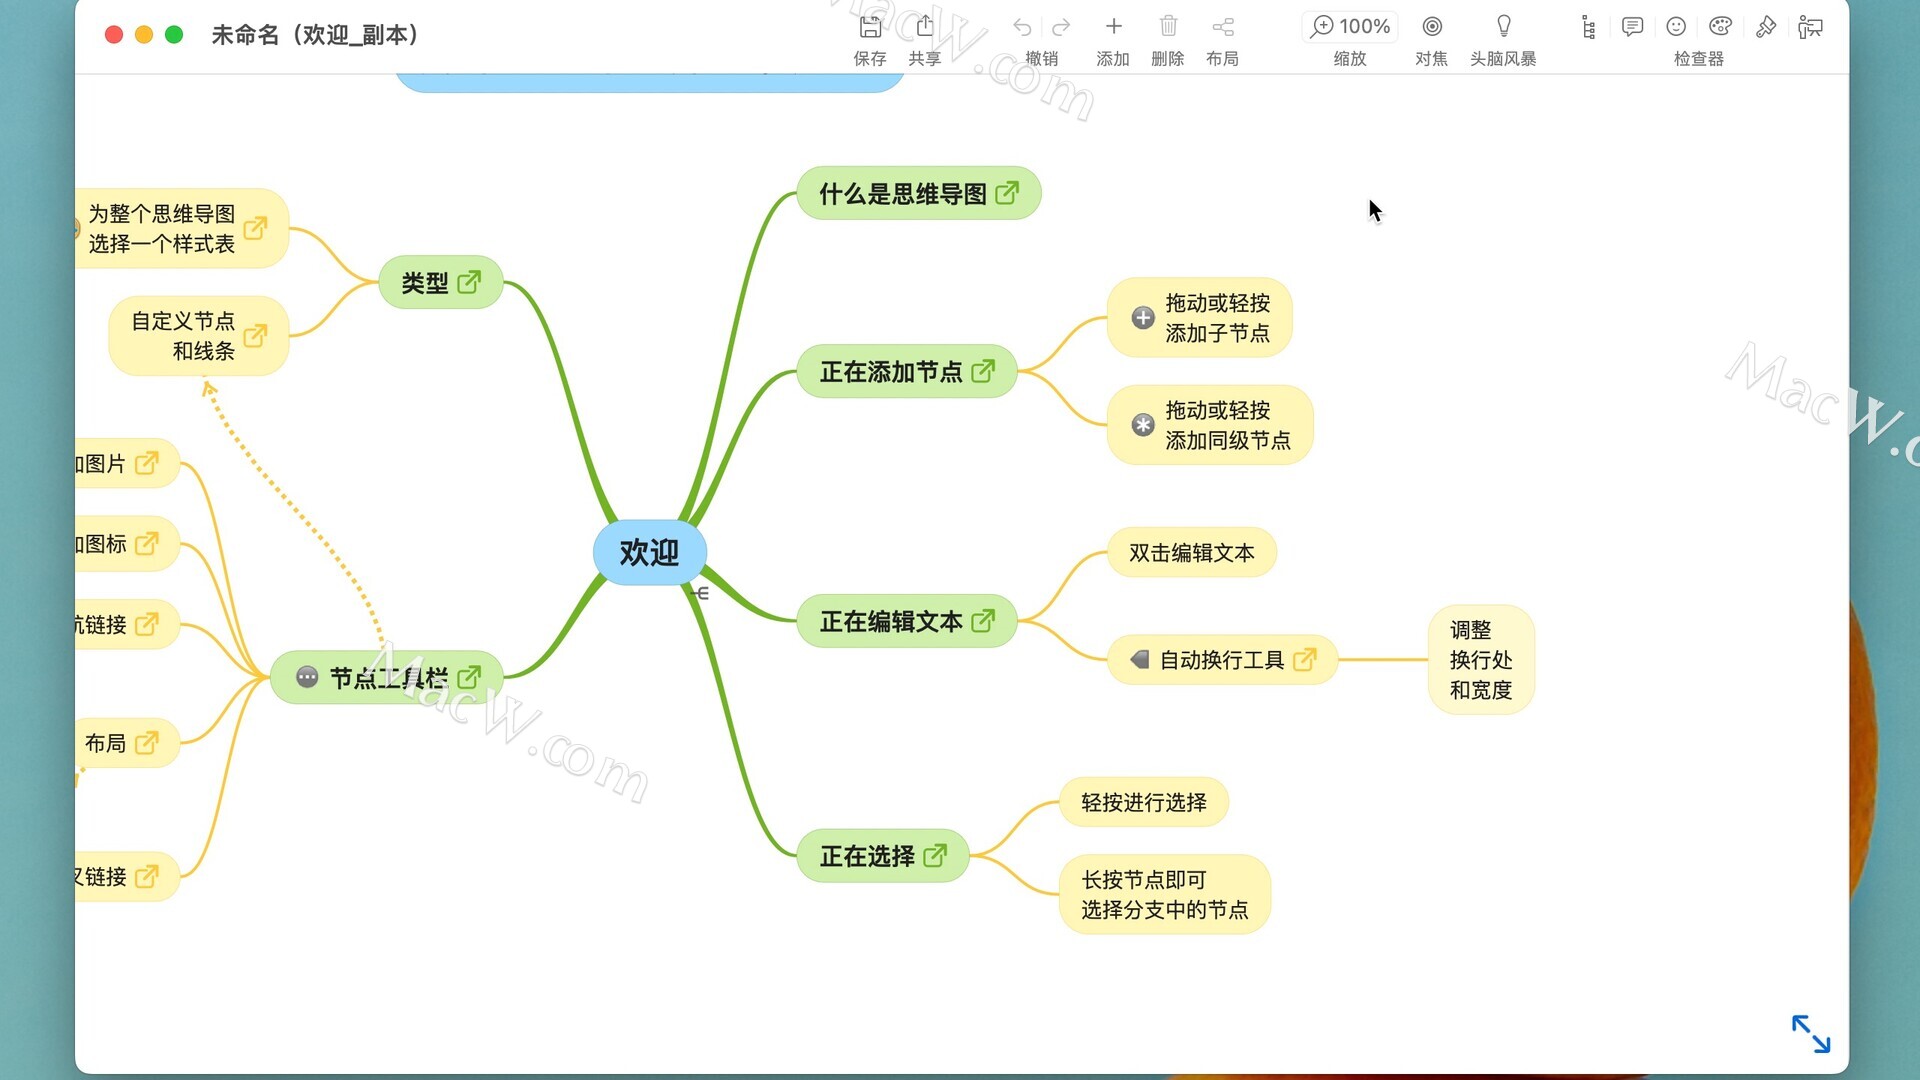Undo with the left-pointing 撤销 arrow

click(1022, 27)
